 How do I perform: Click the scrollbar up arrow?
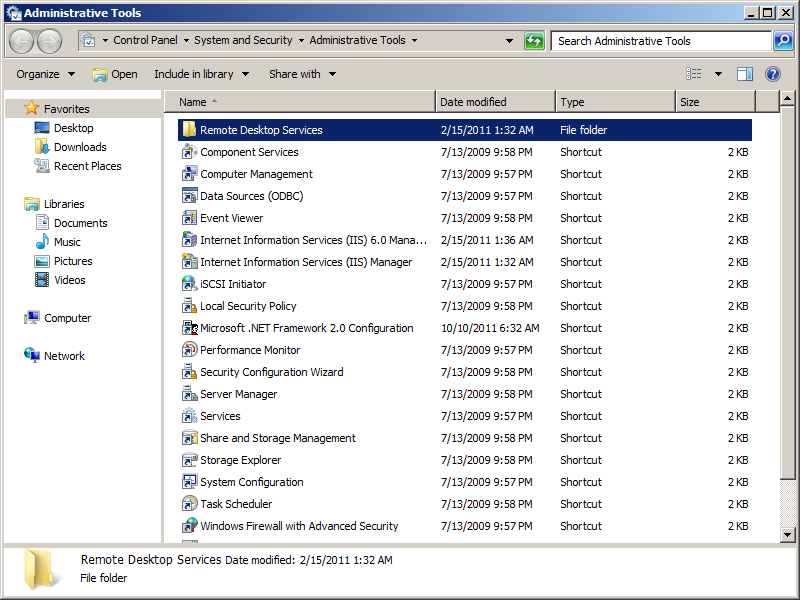click(x=787, y=98)
